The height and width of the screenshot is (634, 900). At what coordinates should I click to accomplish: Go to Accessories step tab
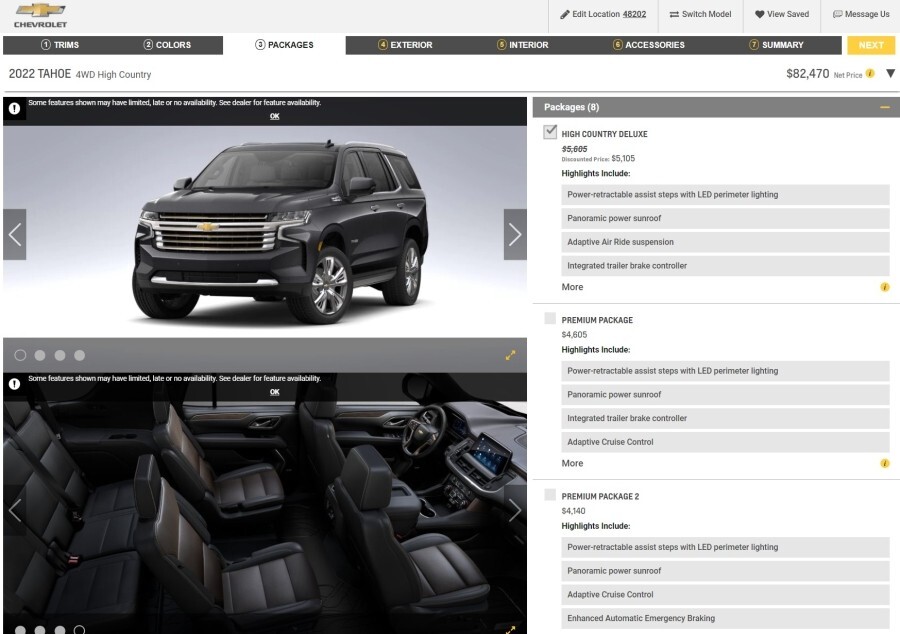649,45
